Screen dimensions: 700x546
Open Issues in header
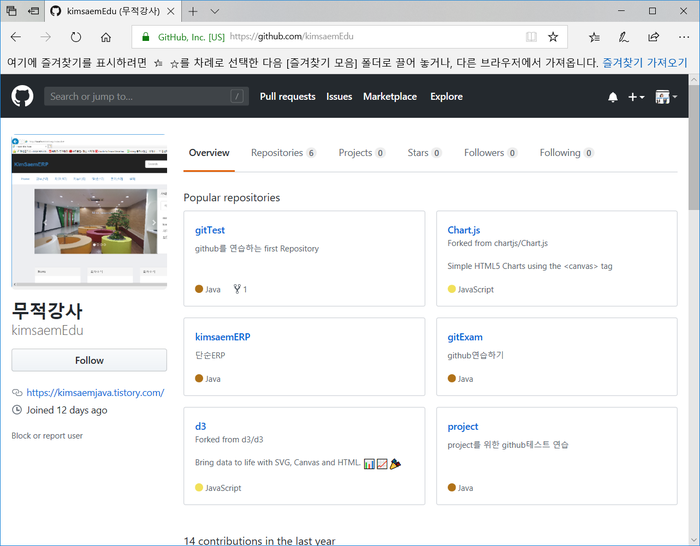click(339, 96)
